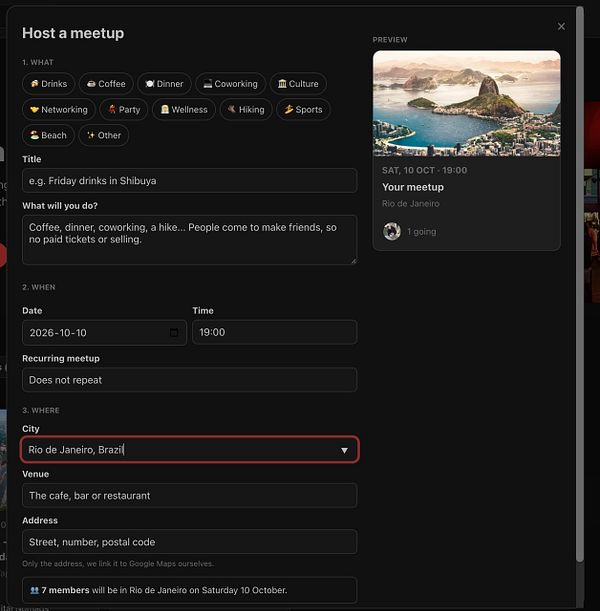Close the Host a meetup dialog

point(561,26)
